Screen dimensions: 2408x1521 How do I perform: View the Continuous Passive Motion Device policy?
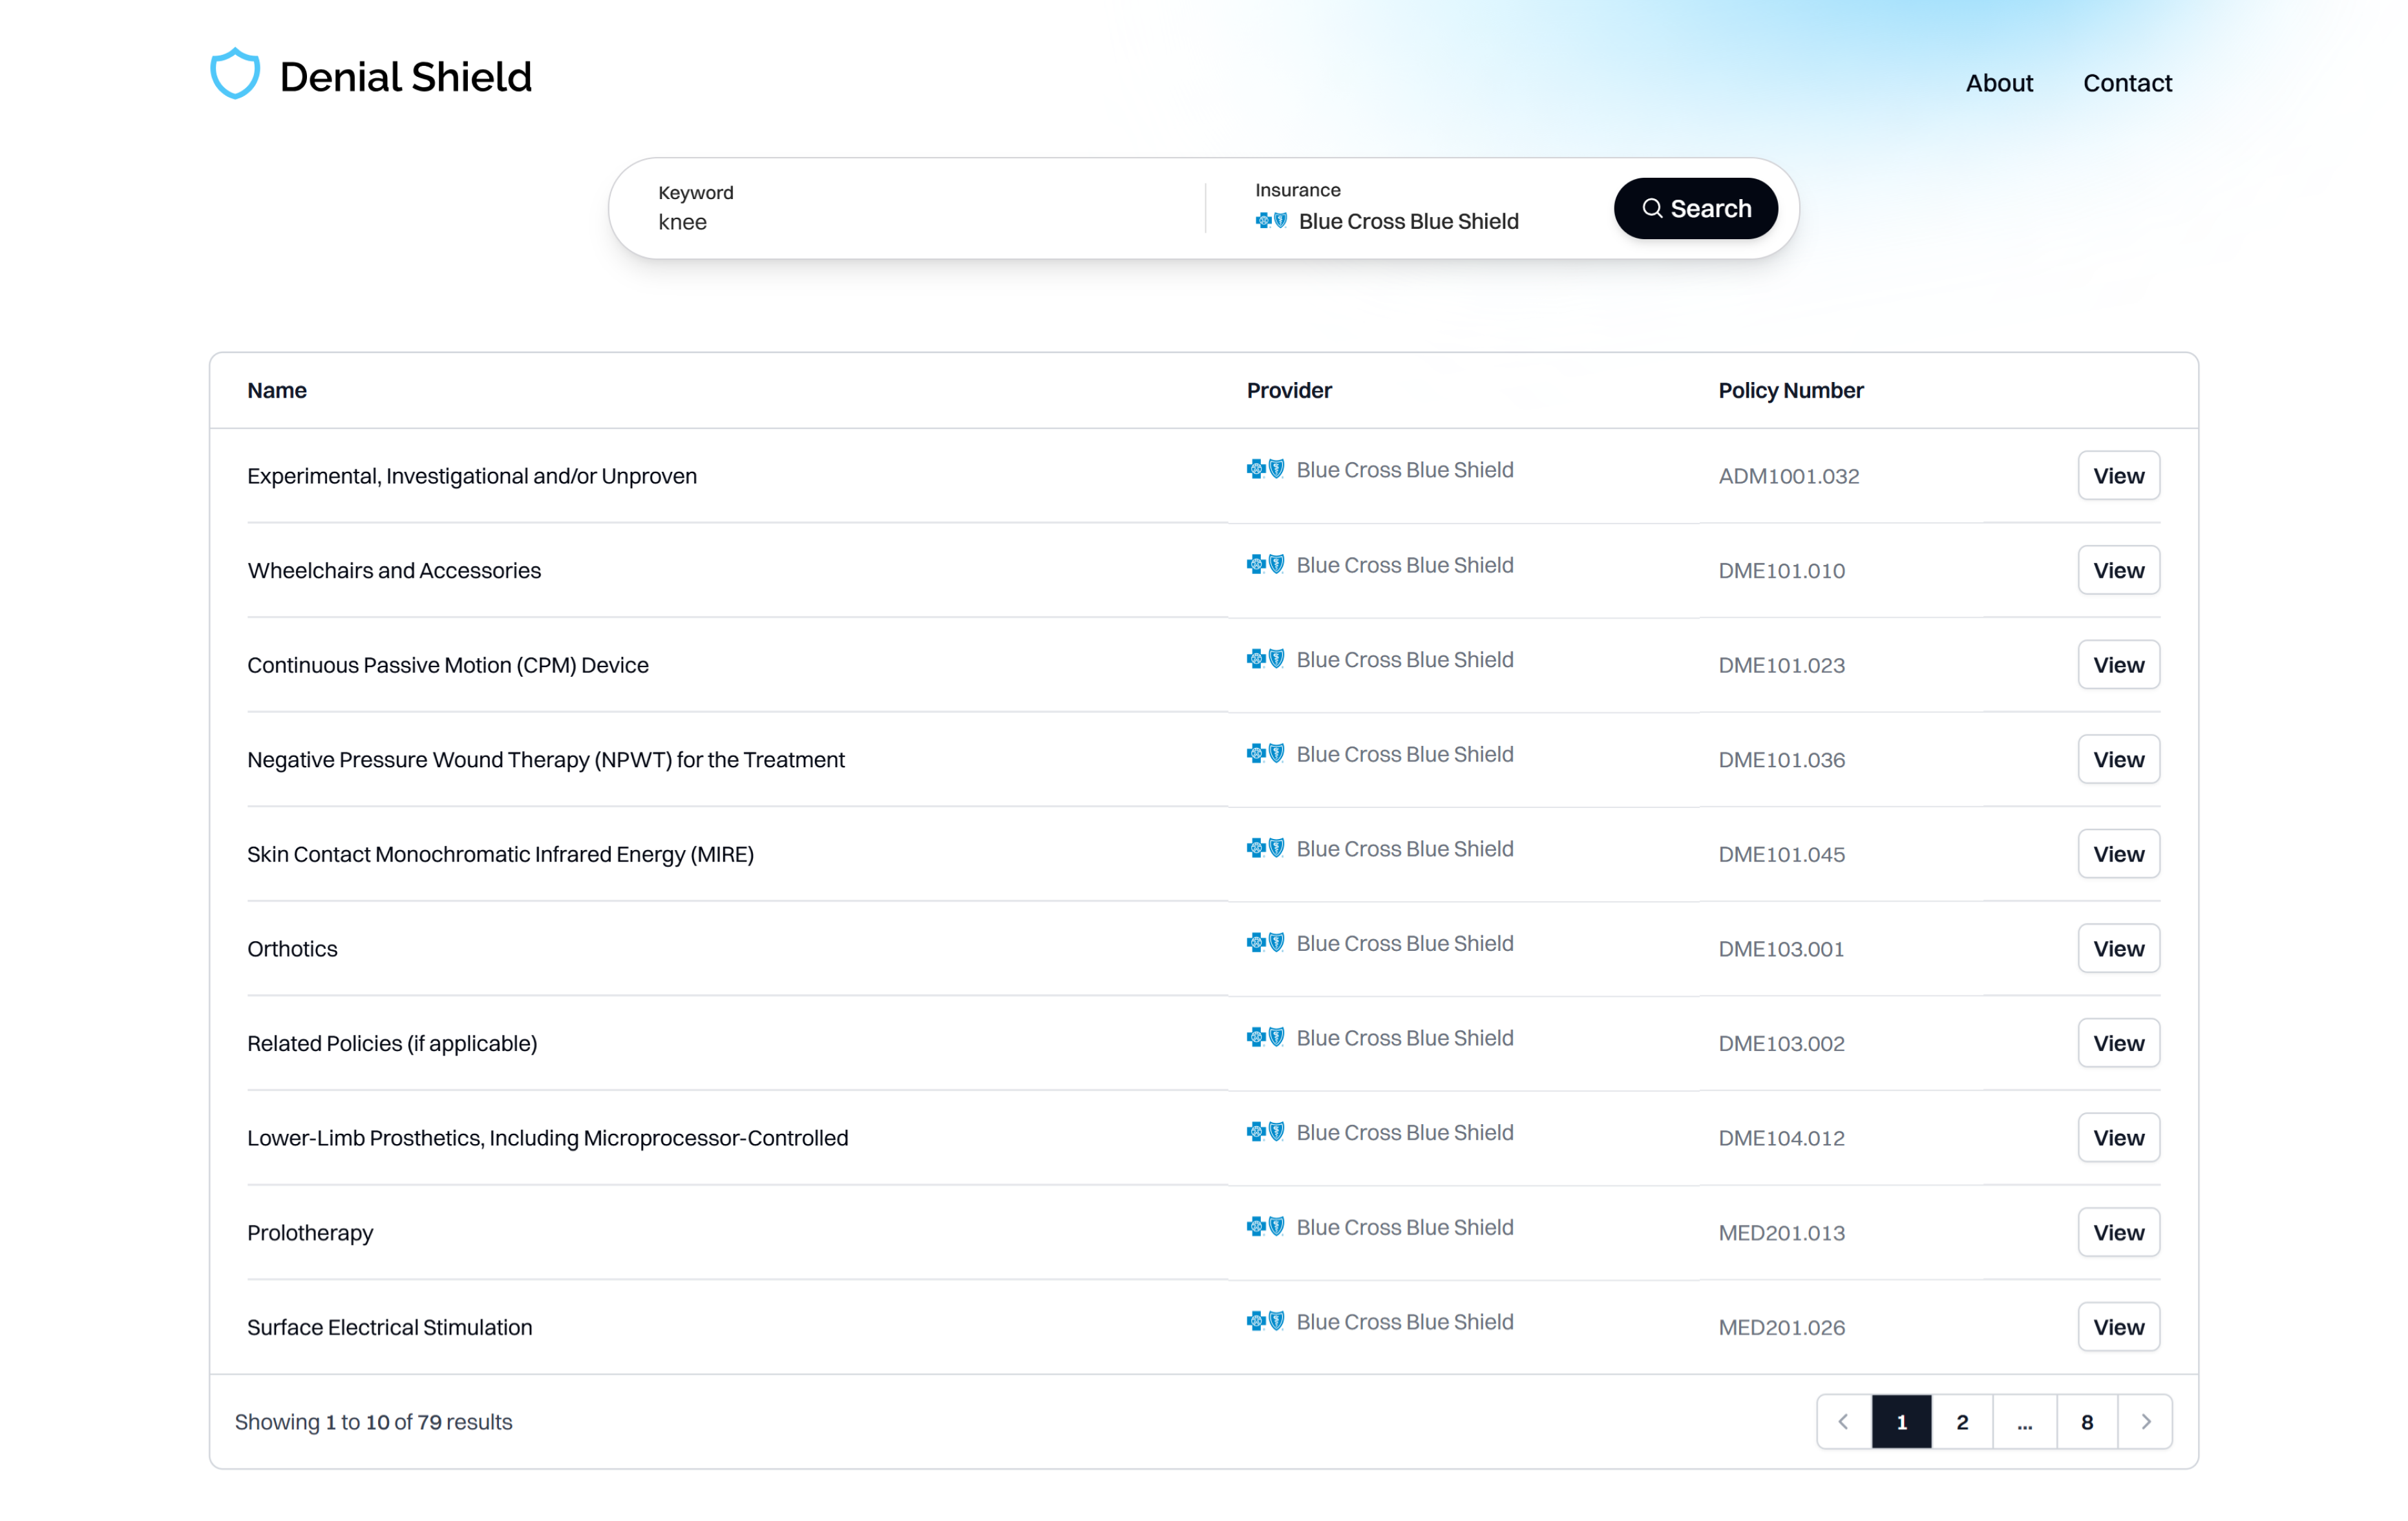(2118, 664)
